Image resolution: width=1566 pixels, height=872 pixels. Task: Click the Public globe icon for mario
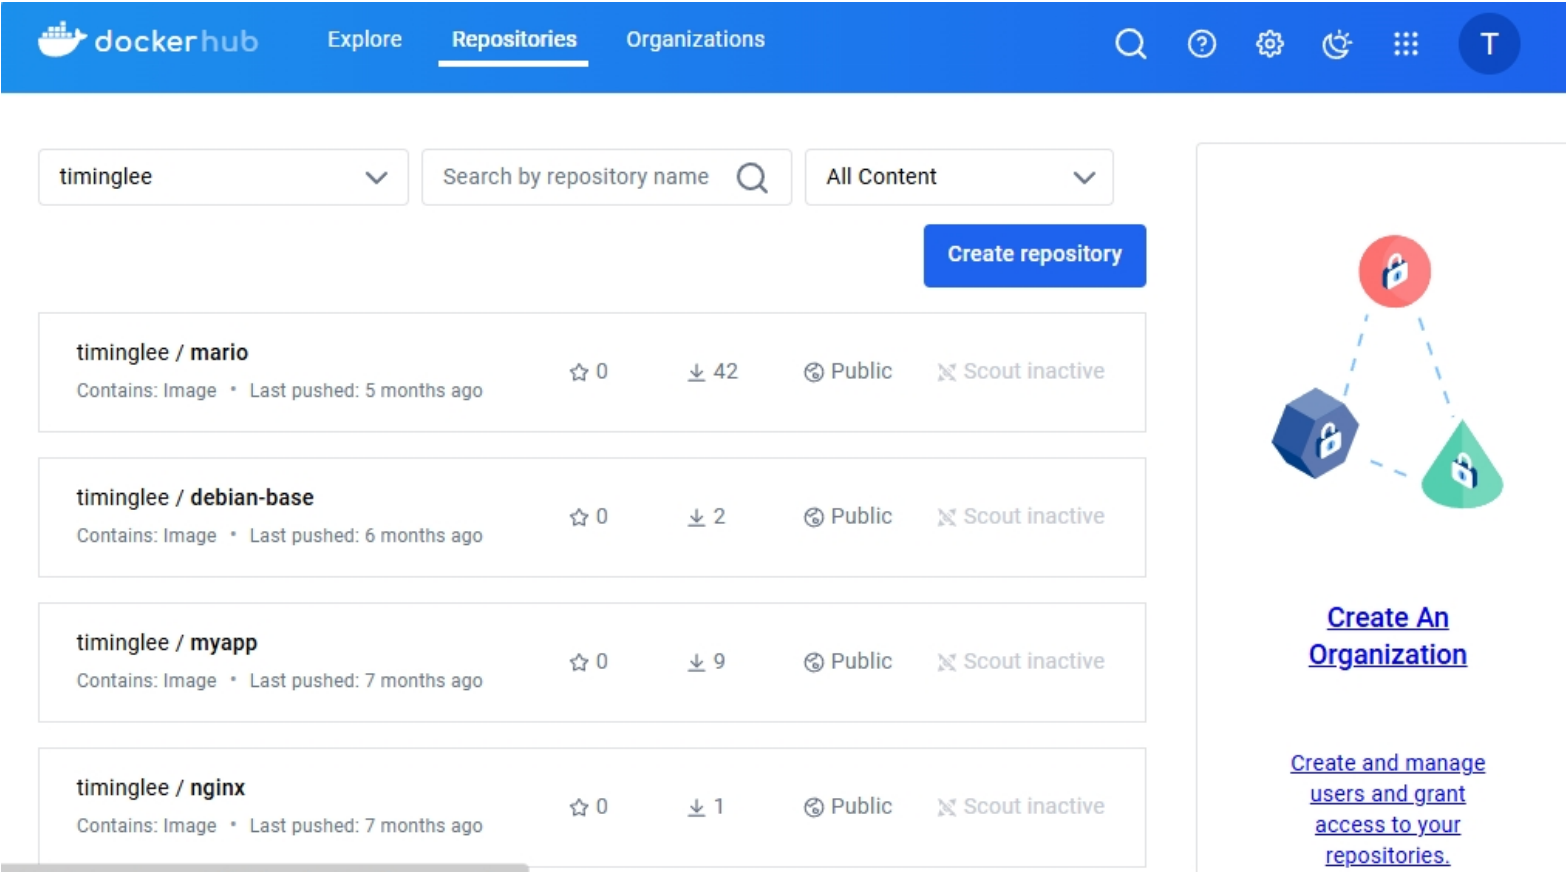click(813, 372)
